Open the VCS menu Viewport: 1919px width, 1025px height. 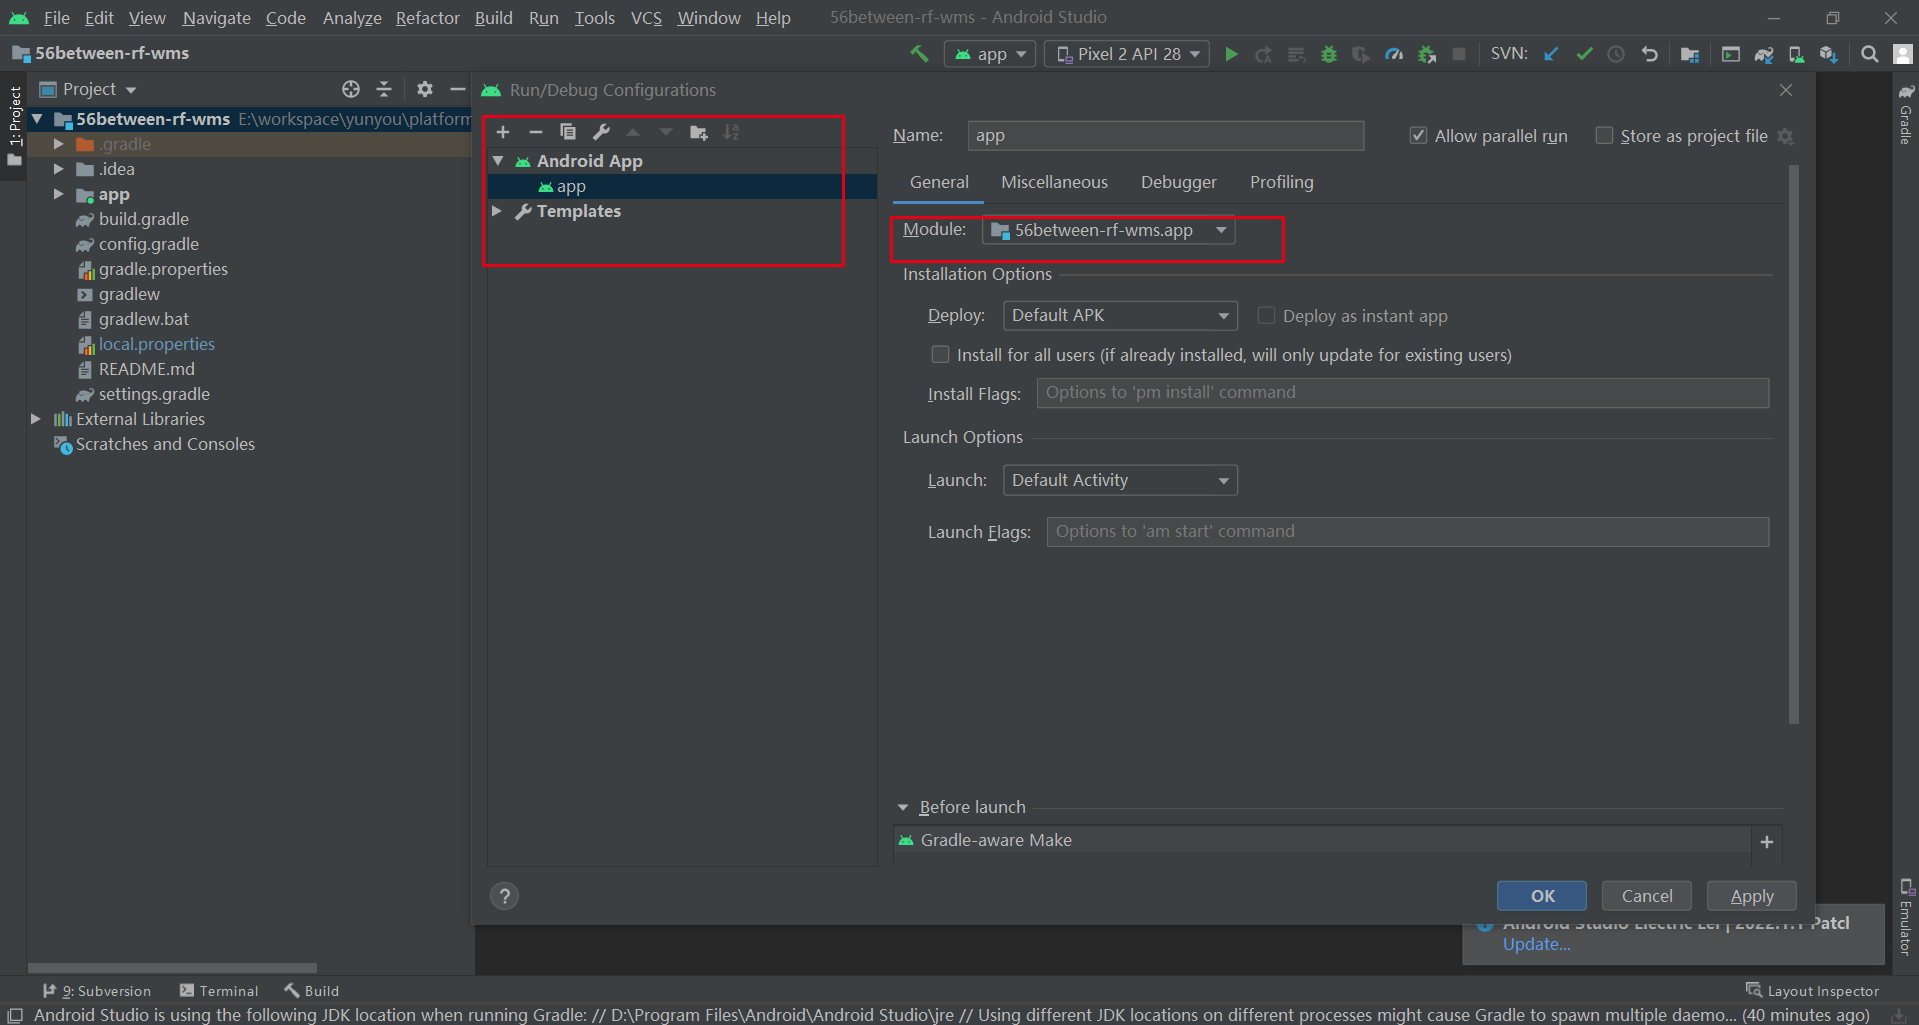pos(646,18)
